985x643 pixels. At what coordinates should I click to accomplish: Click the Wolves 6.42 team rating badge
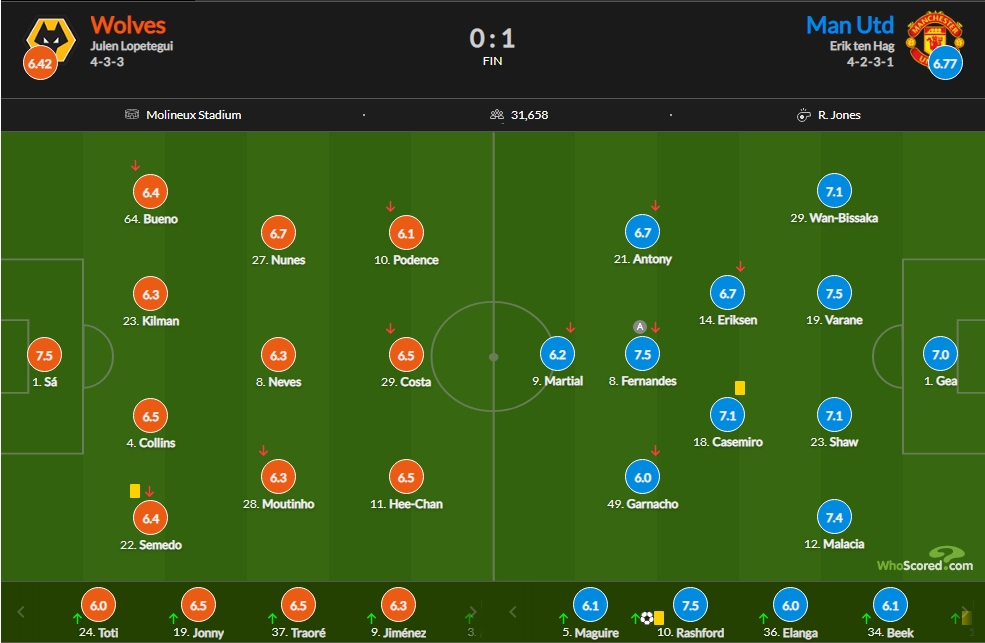pyautogui.click(x=40, y=63)
